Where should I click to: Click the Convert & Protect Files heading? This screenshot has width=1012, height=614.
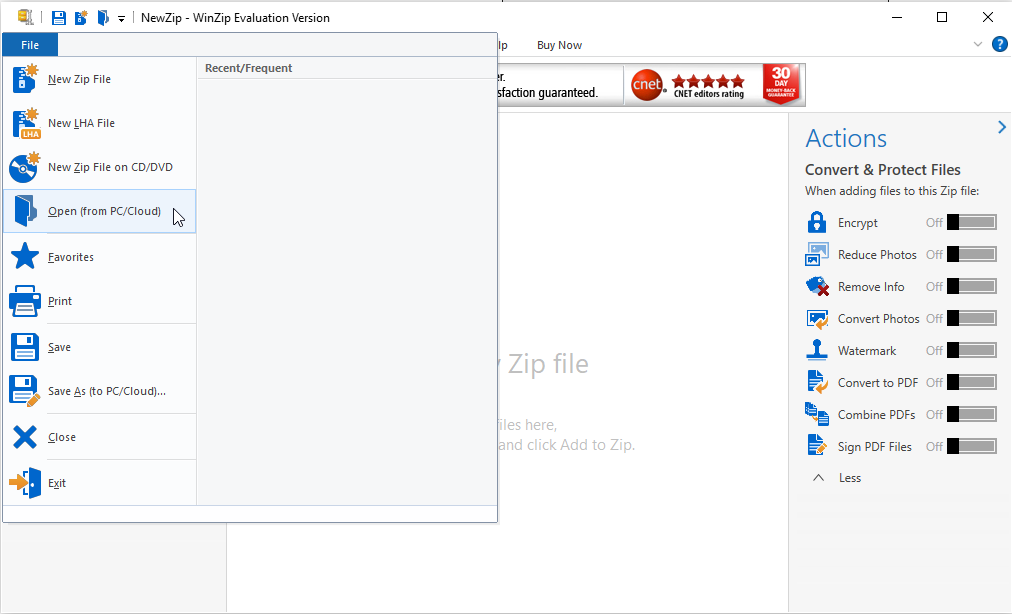882,170
